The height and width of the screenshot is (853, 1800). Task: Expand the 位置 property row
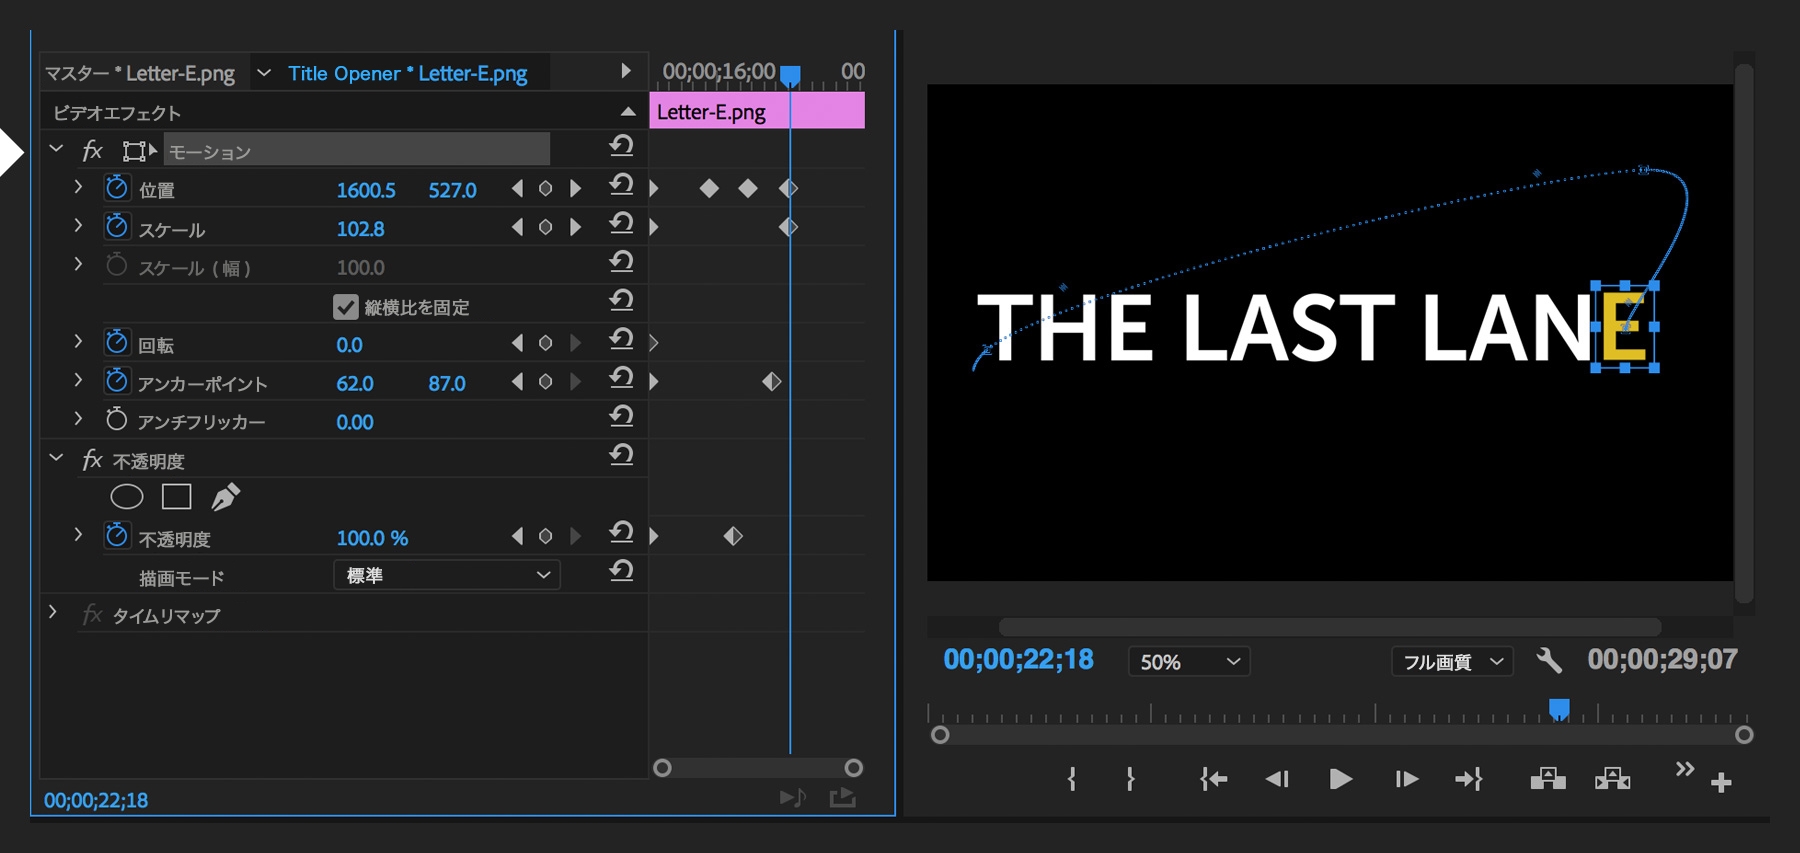pyautogui.click(x=78, y=187)
